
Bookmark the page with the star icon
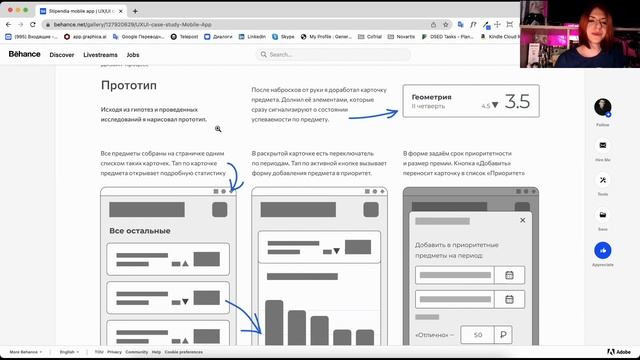tap(445, 24)
